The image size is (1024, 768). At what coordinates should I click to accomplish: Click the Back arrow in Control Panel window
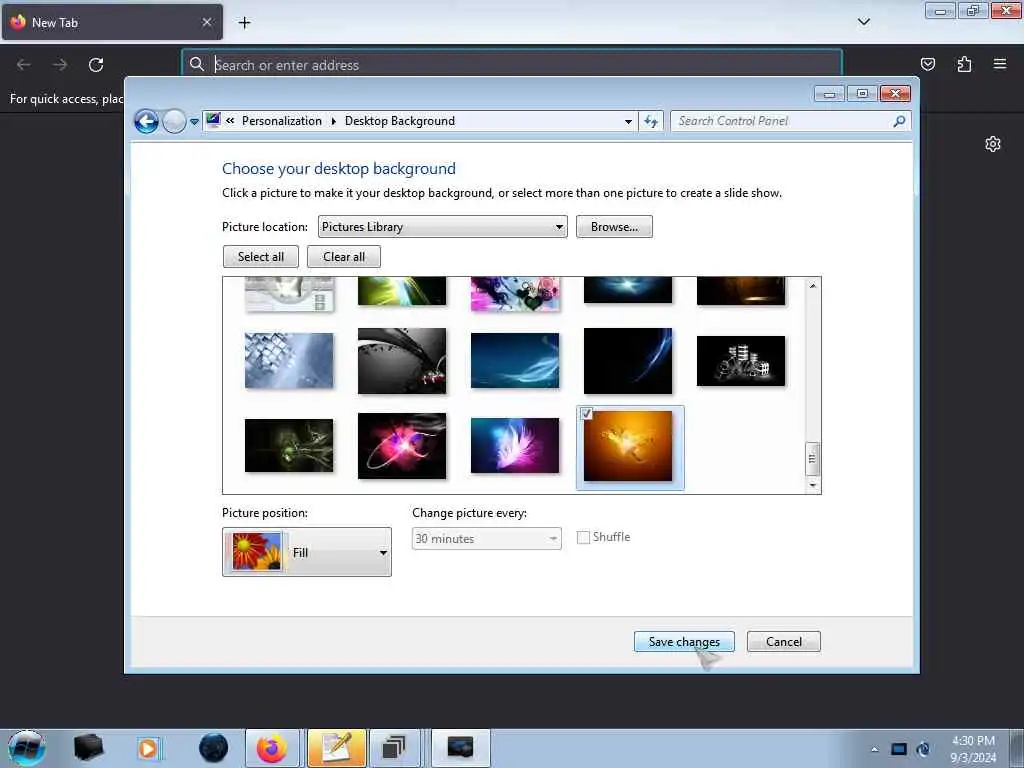146,121
